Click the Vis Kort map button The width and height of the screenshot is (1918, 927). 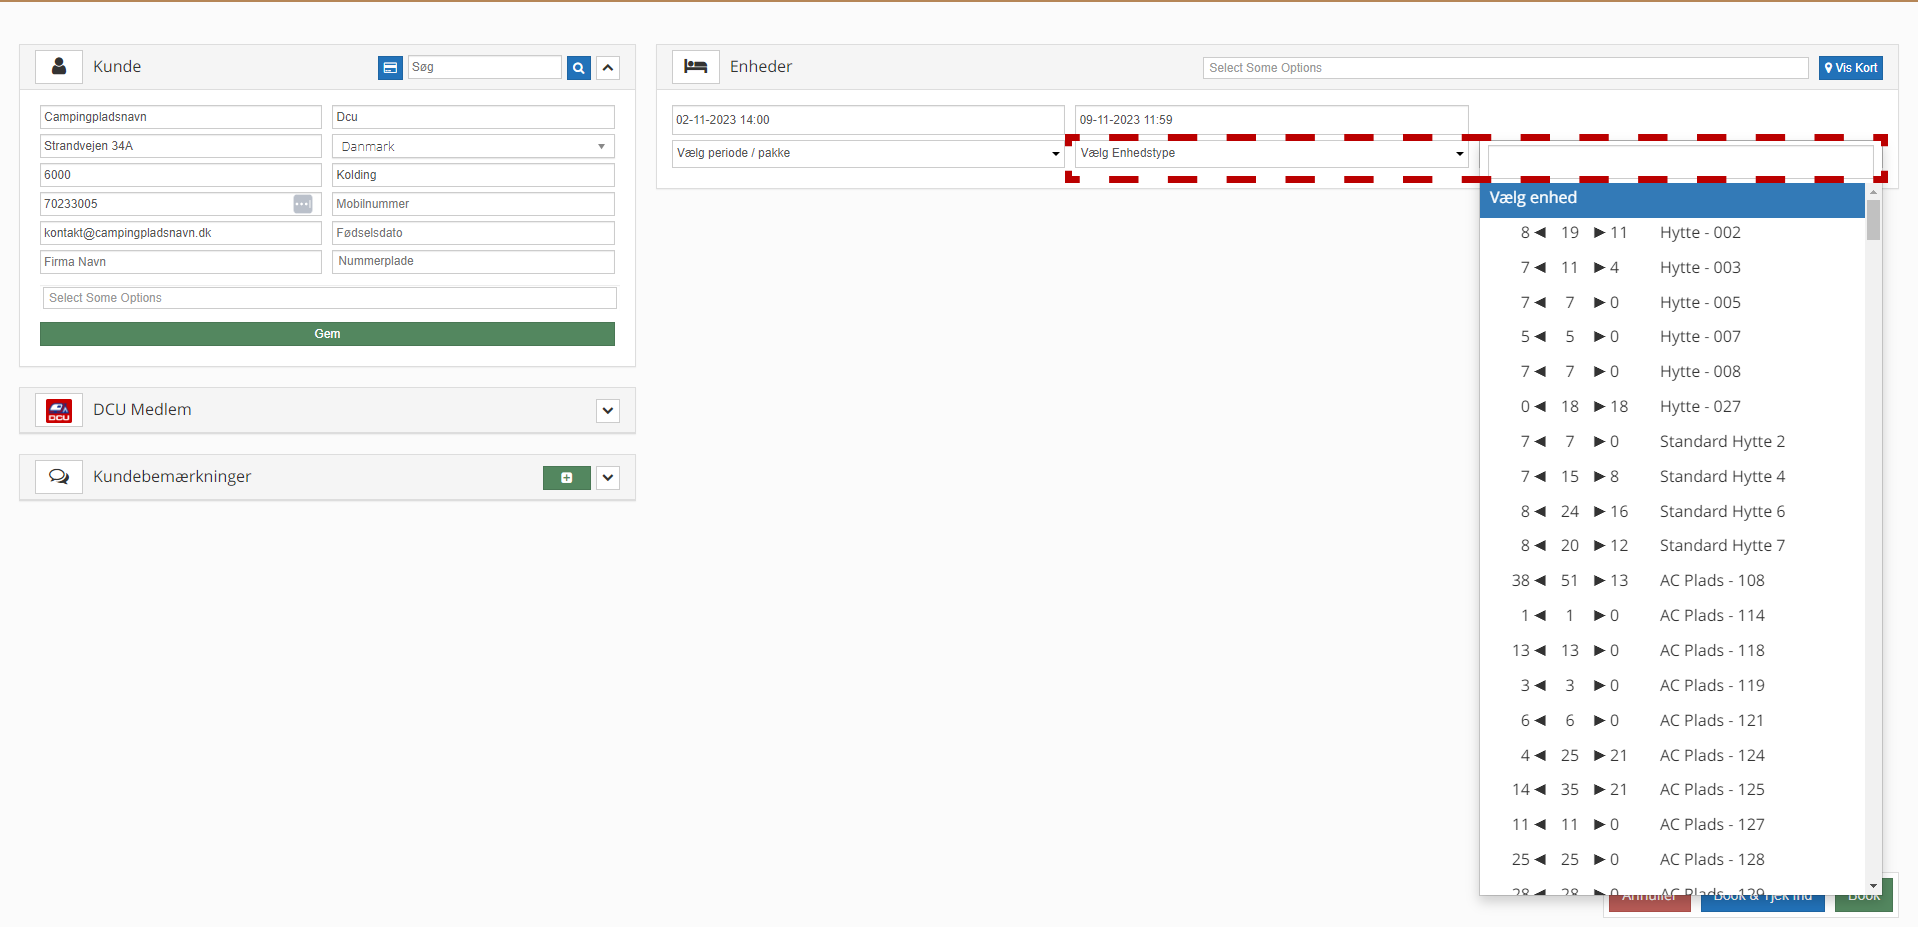(1850, 68)
